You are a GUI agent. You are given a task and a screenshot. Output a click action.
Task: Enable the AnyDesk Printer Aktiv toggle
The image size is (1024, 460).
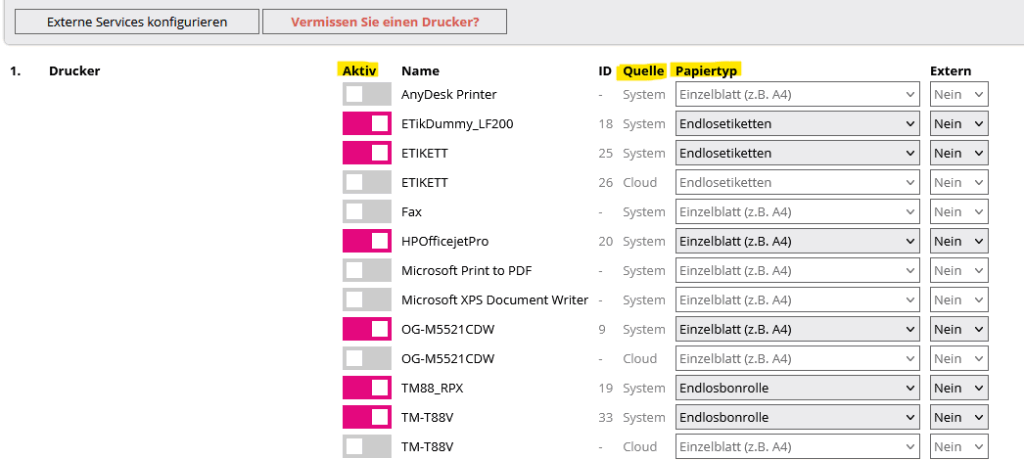point(366,95)
